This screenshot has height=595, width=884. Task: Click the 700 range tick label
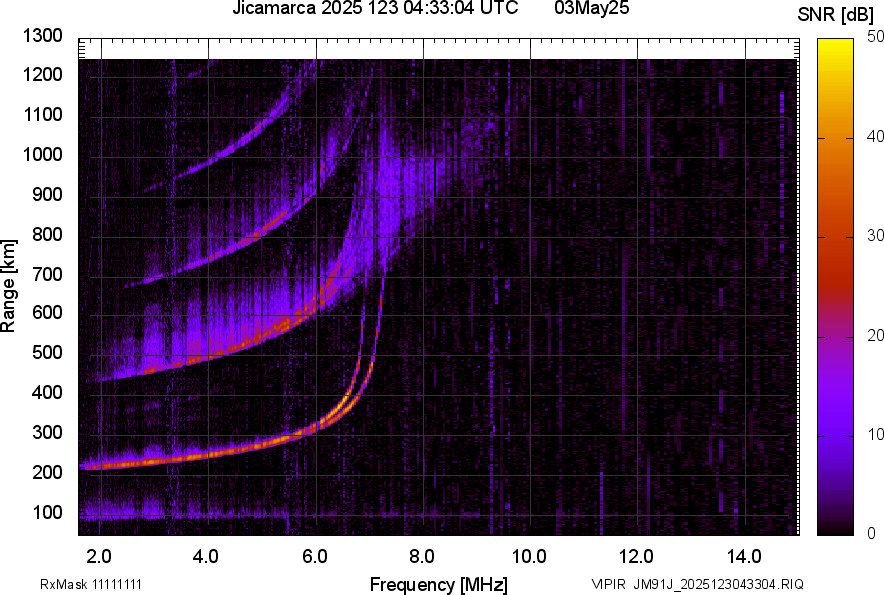[47, 274]
